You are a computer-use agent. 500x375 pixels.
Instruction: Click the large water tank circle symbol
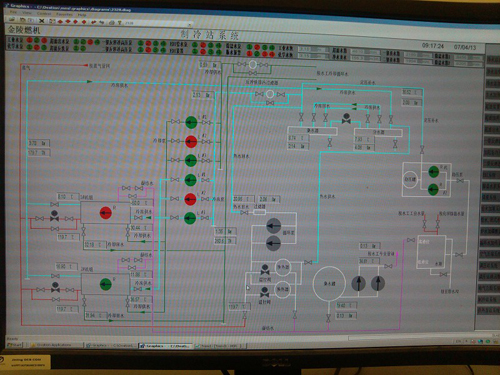point(329,283)
